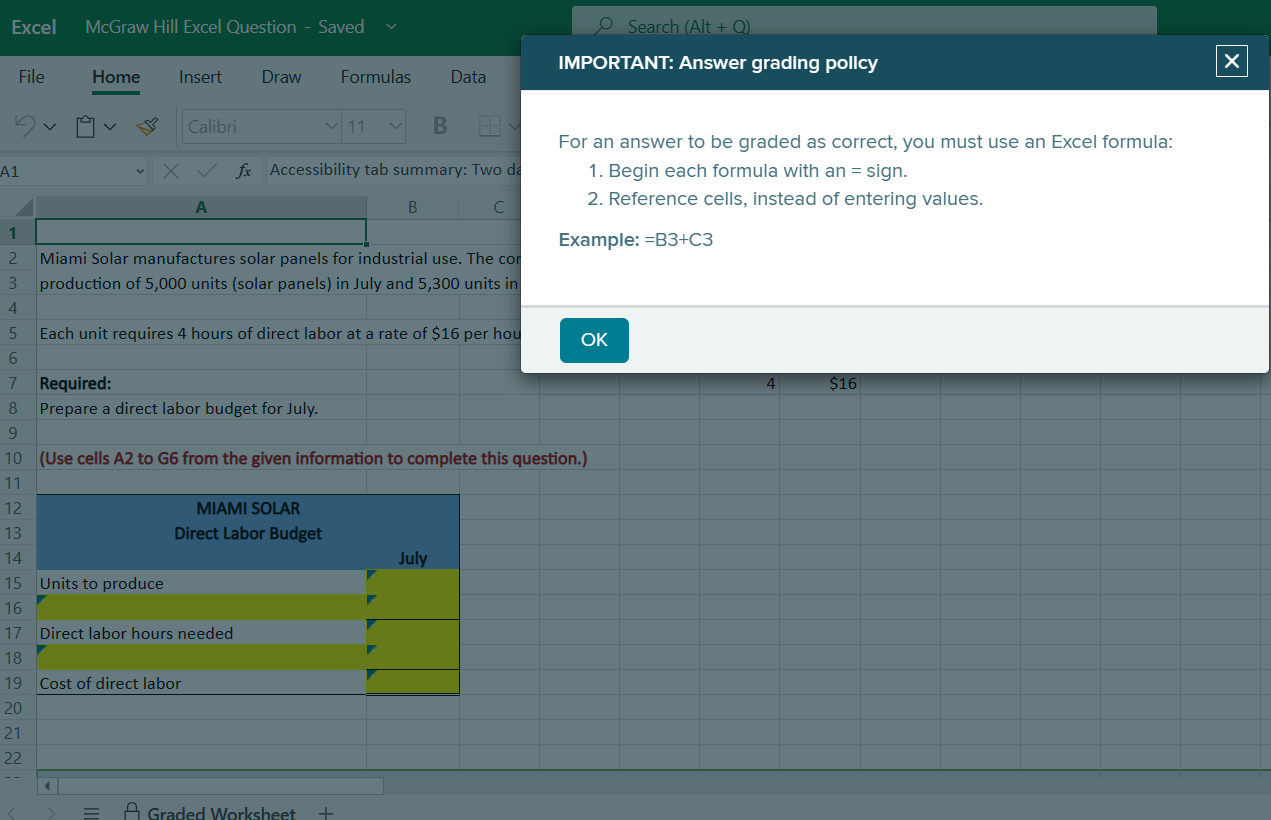This screenshot has width=1271, height=820.
Task: Open the Calibri font name dropdown
Action: pos(331,126)
